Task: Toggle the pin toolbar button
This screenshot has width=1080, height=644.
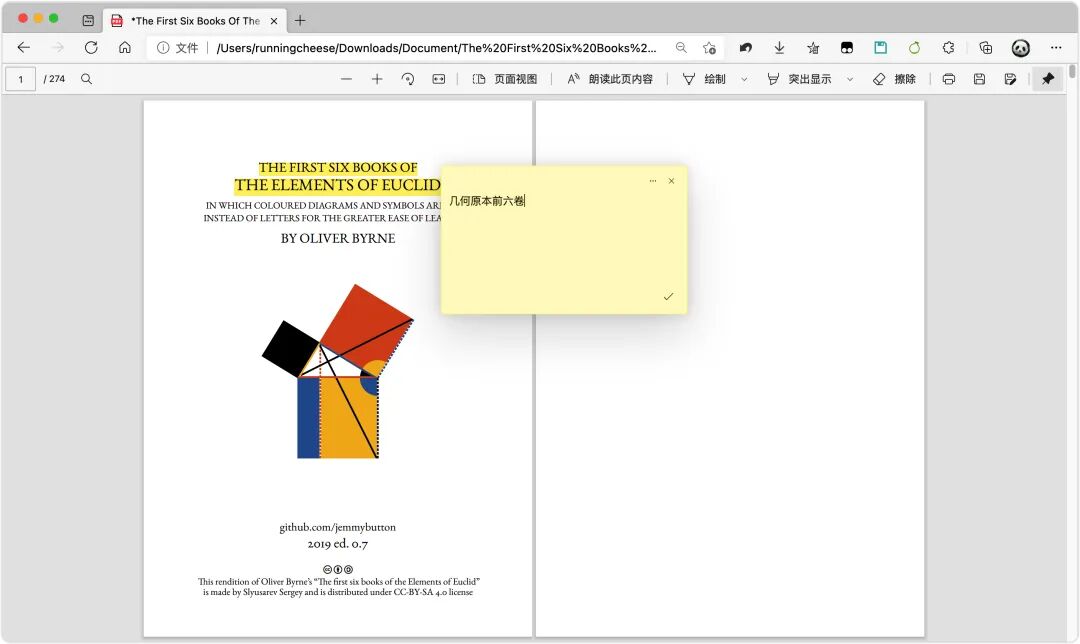Action: [x=1048, y=79]
